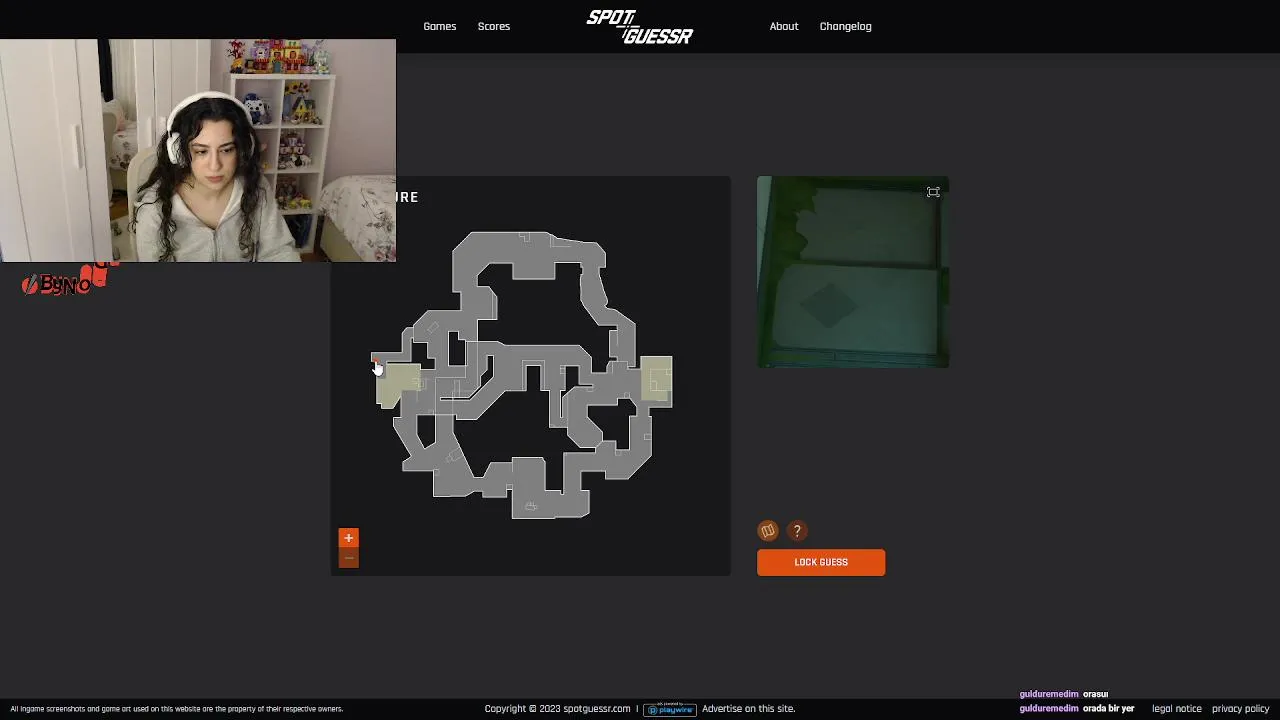Zoom in on the map with plus button
The width and height of the screenshot is (1280, 720).
click(x=348, y=538)
